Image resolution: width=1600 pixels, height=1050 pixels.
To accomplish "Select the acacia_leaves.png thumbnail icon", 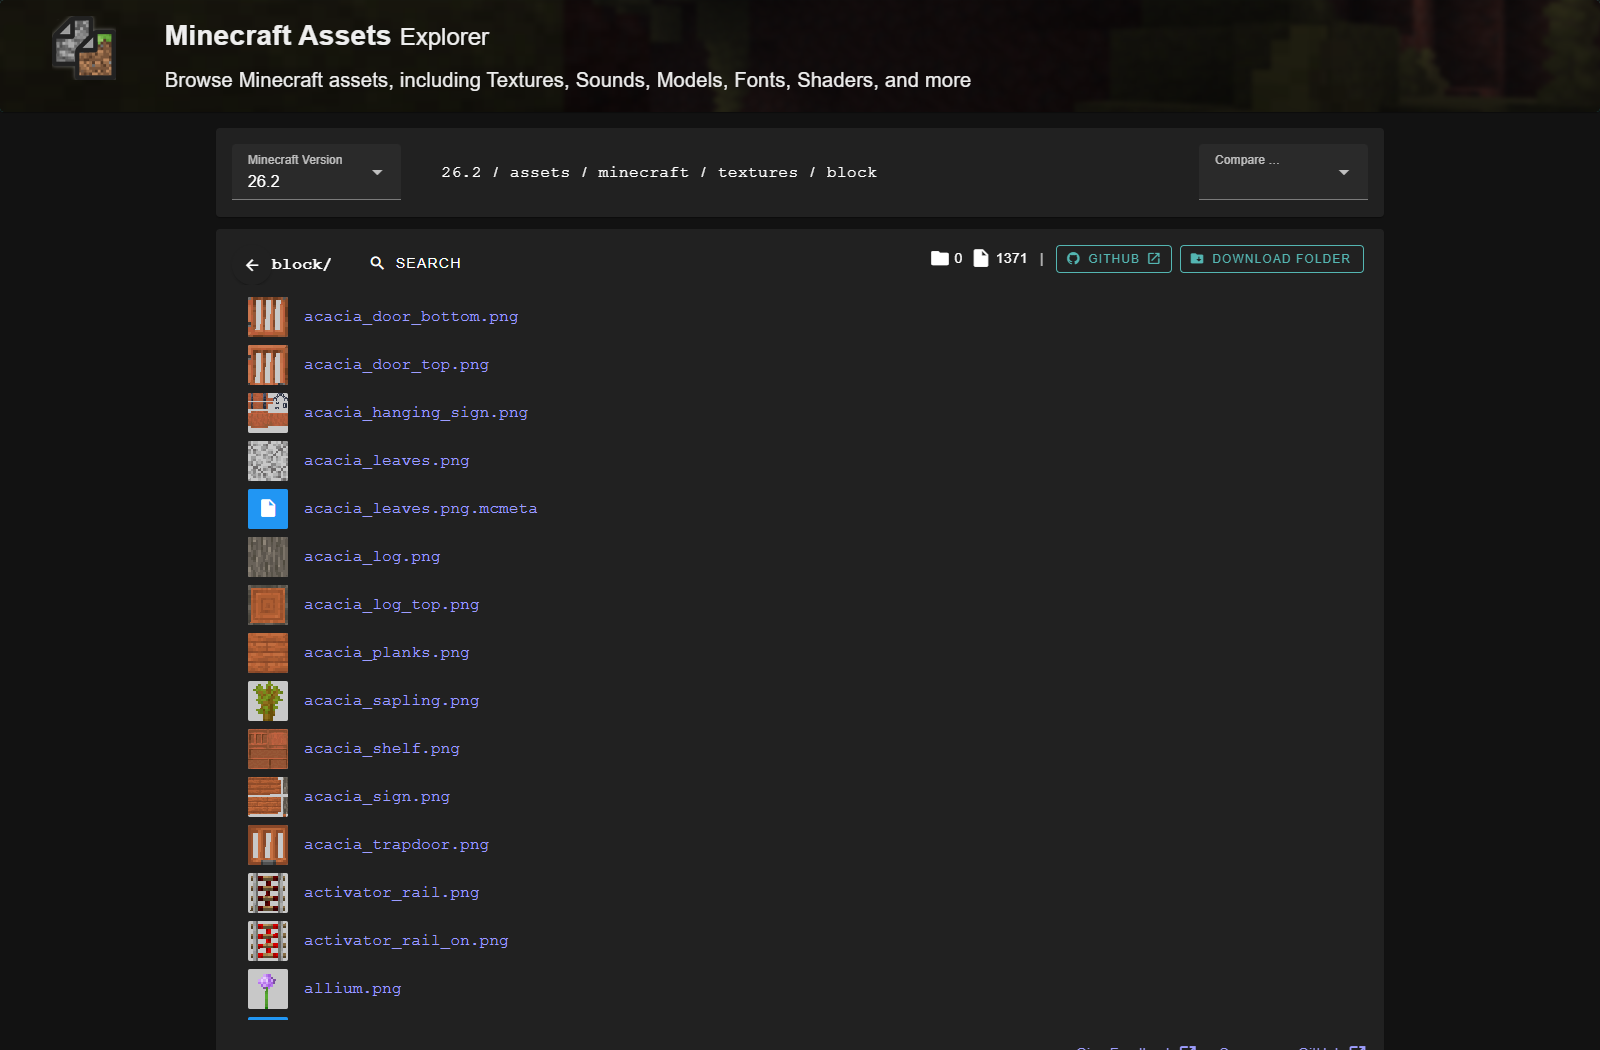I will (x=268, y=461).
